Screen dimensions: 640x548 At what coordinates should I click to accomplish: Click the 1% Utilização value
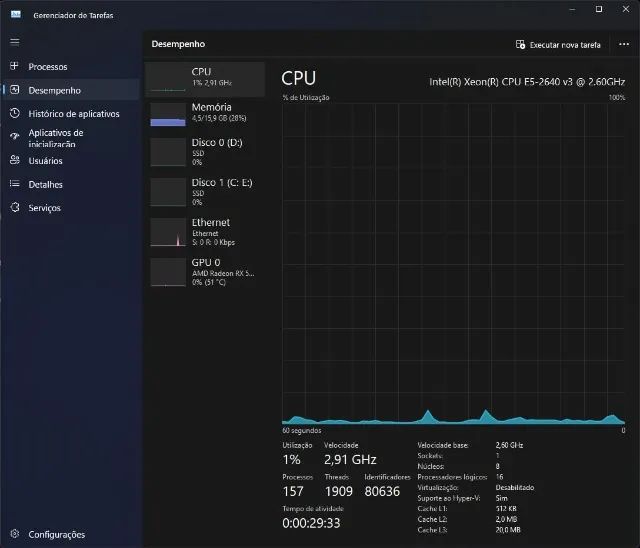point(291,459)
